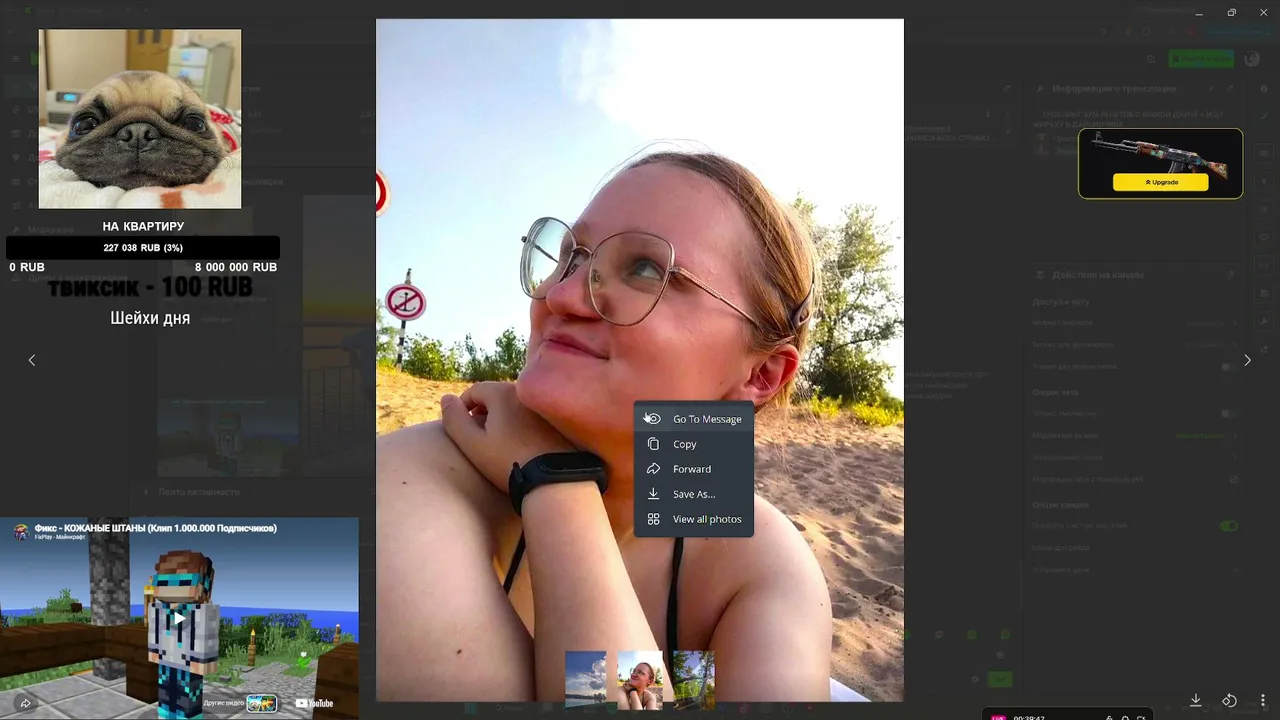Toggle the green enabled switch under Опции канала

click(x=1229, y=526)
